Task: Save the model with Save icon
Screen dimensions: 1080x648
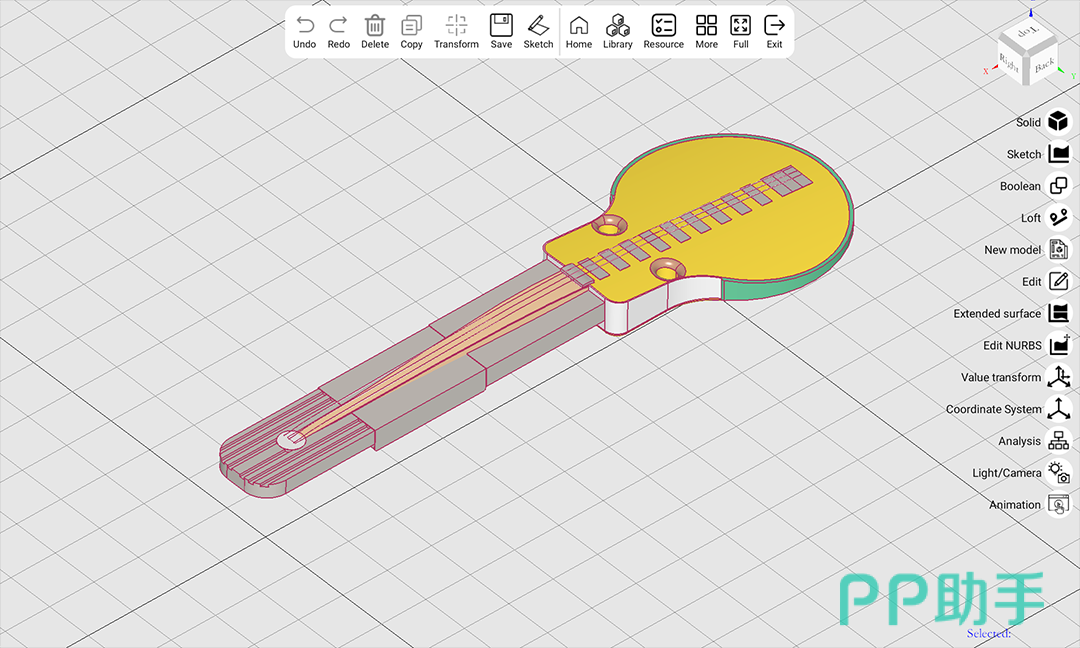Action: click(x=501, y=26)
